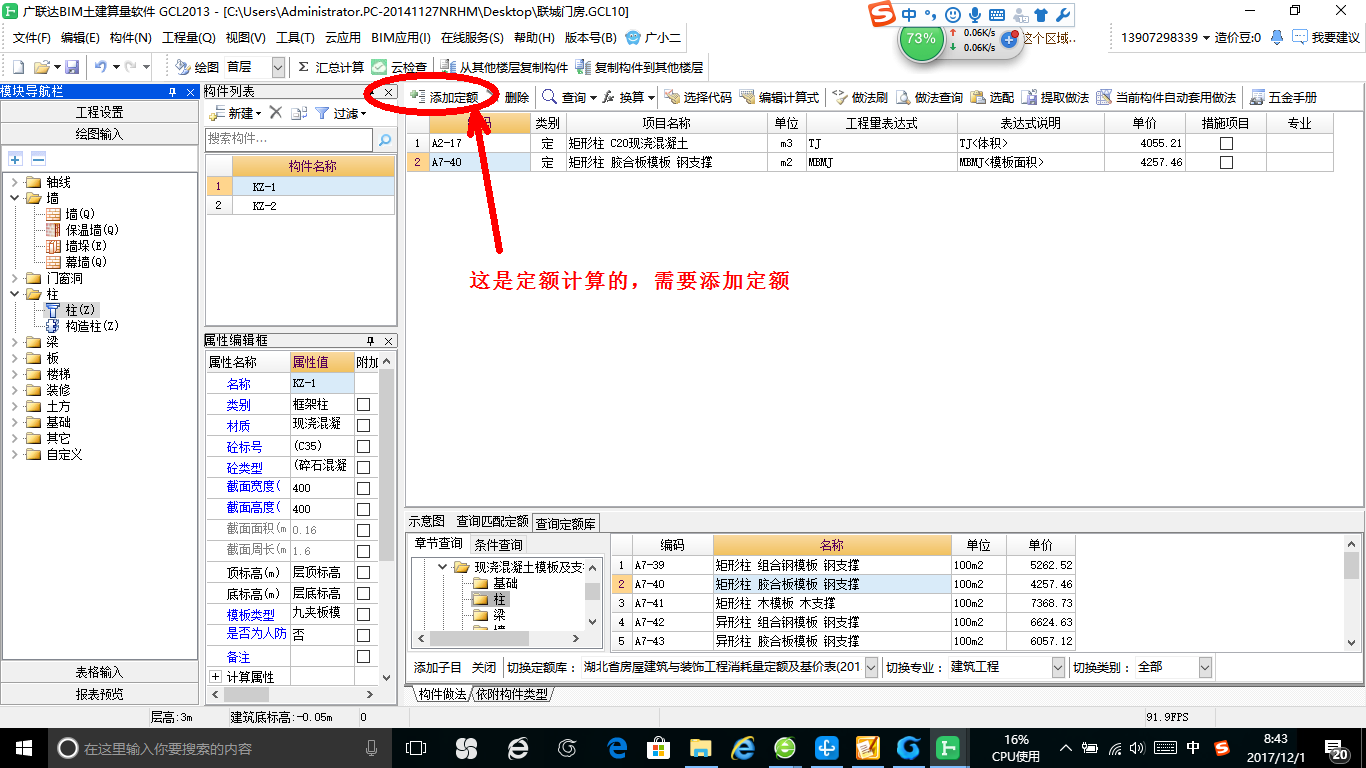Undo the last action

tap(100, 67)
